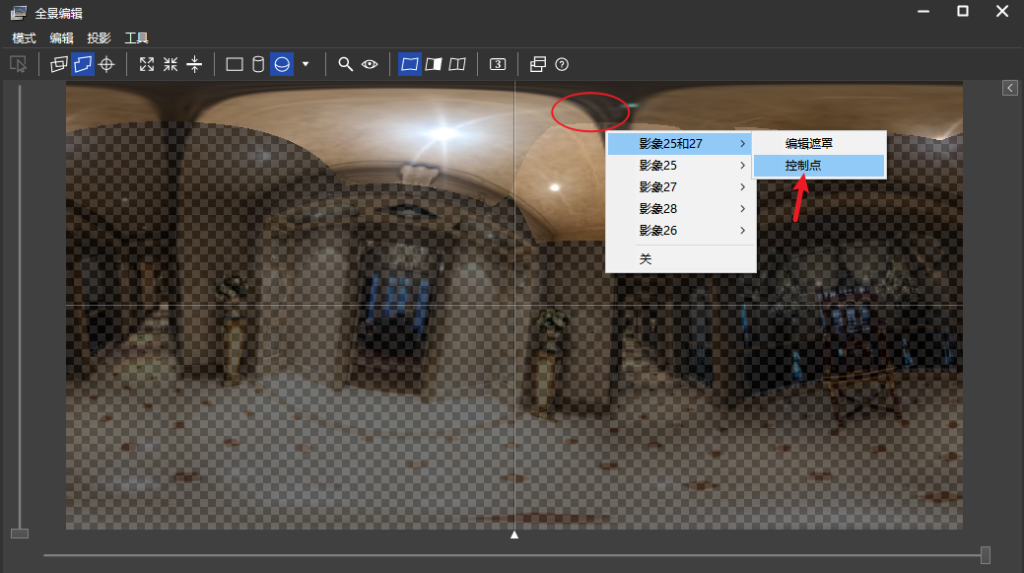Expand the 影象25和27 submenu entry
The height and width of the screenshot is (573, 1024).
pyautogui.click(x=680, y=143)
